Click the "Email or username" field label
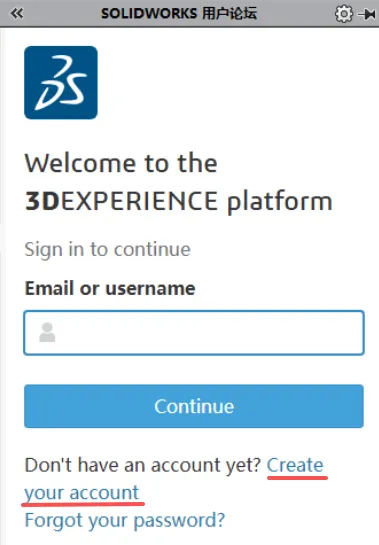379x545 pixels. tap(110, 288)
